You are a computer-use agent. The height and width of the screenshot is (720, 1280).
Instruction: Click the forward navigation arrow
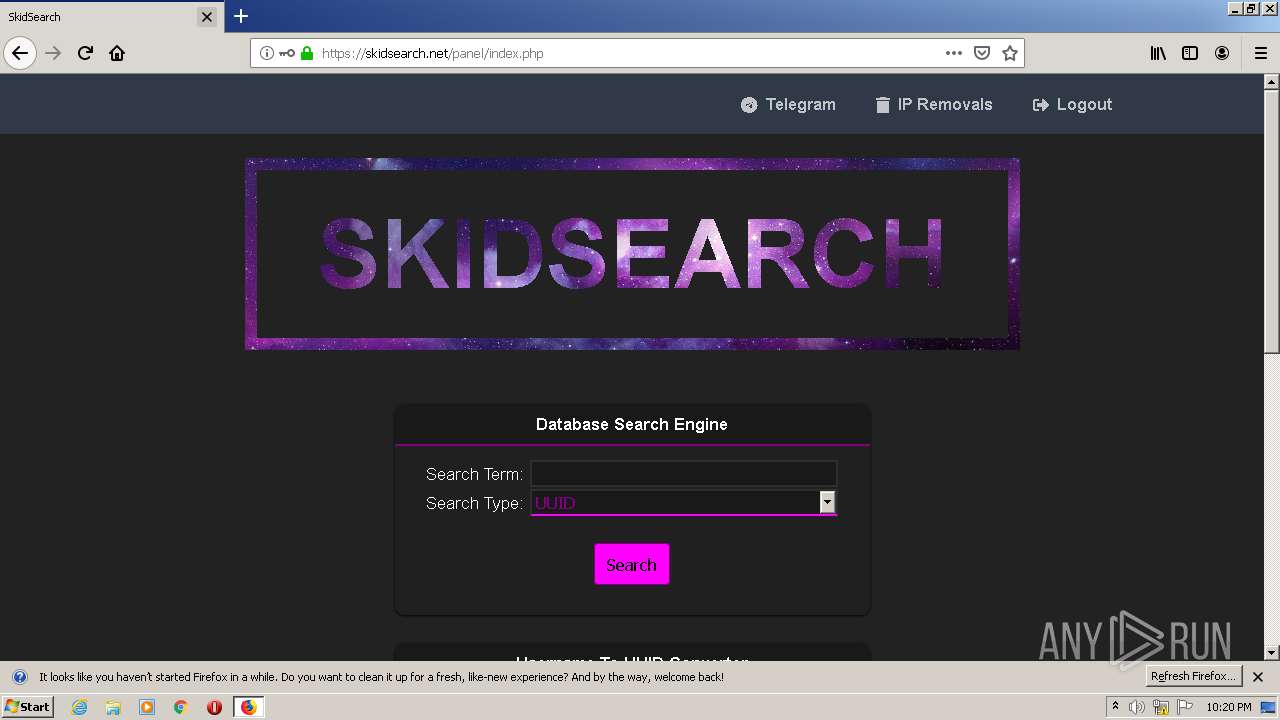pyautogui.click(x=53, y=53)
